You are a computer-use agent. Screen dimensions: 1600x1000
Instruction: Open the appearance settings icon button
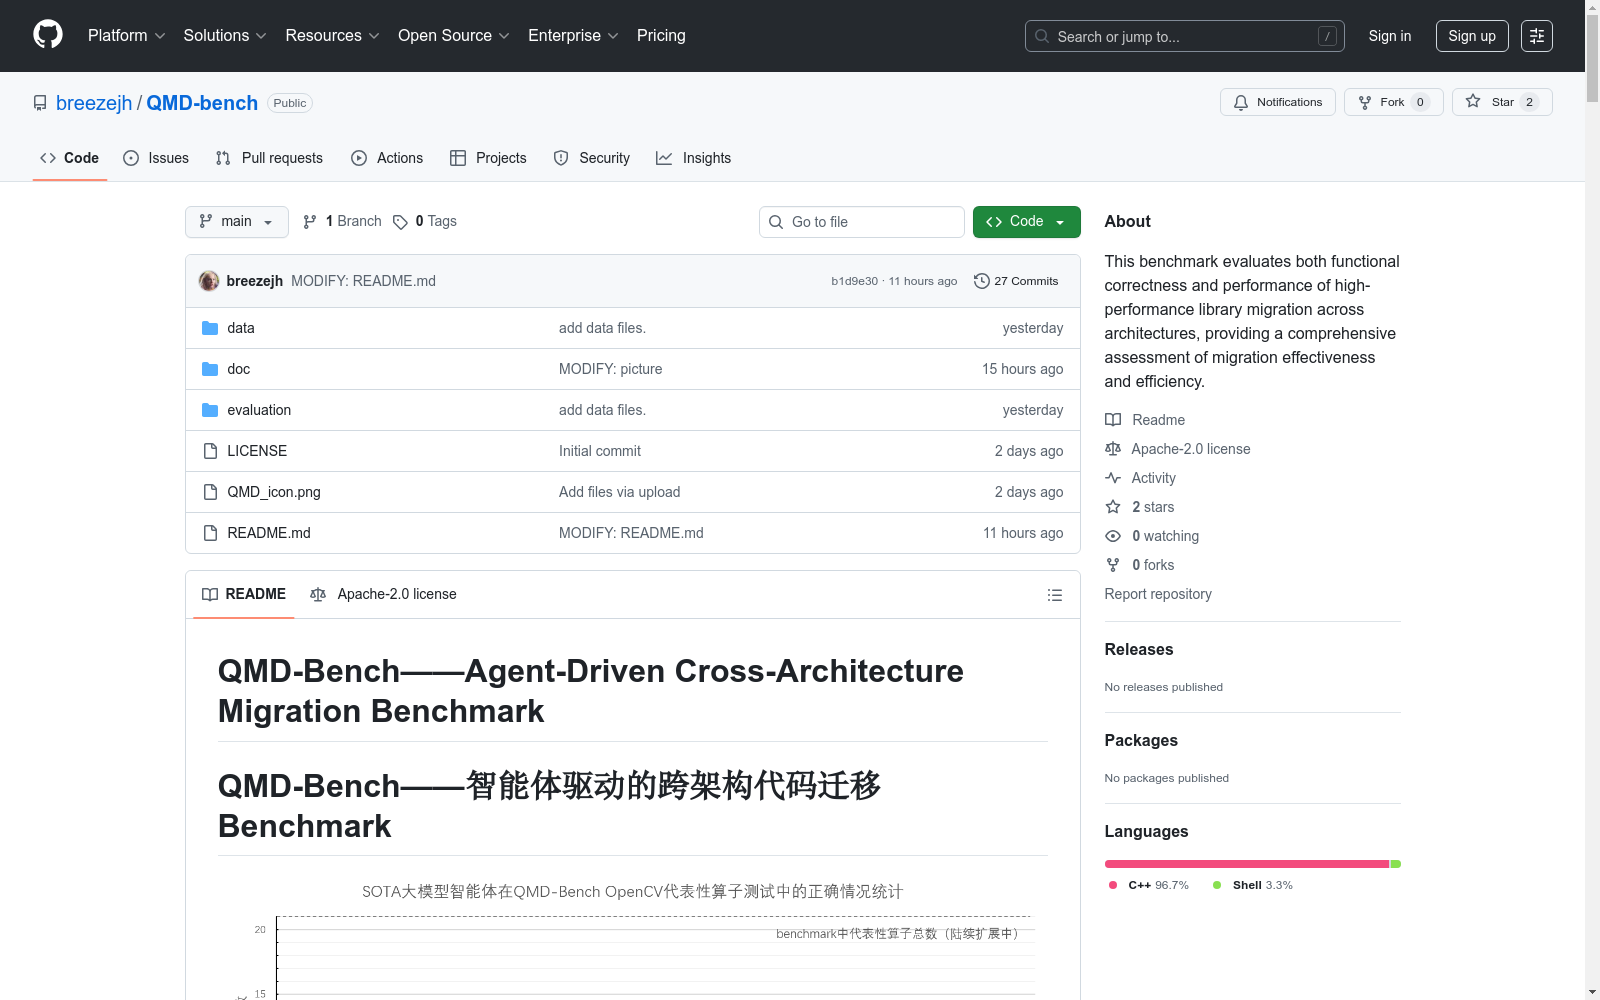click(x=1537, y=36)
